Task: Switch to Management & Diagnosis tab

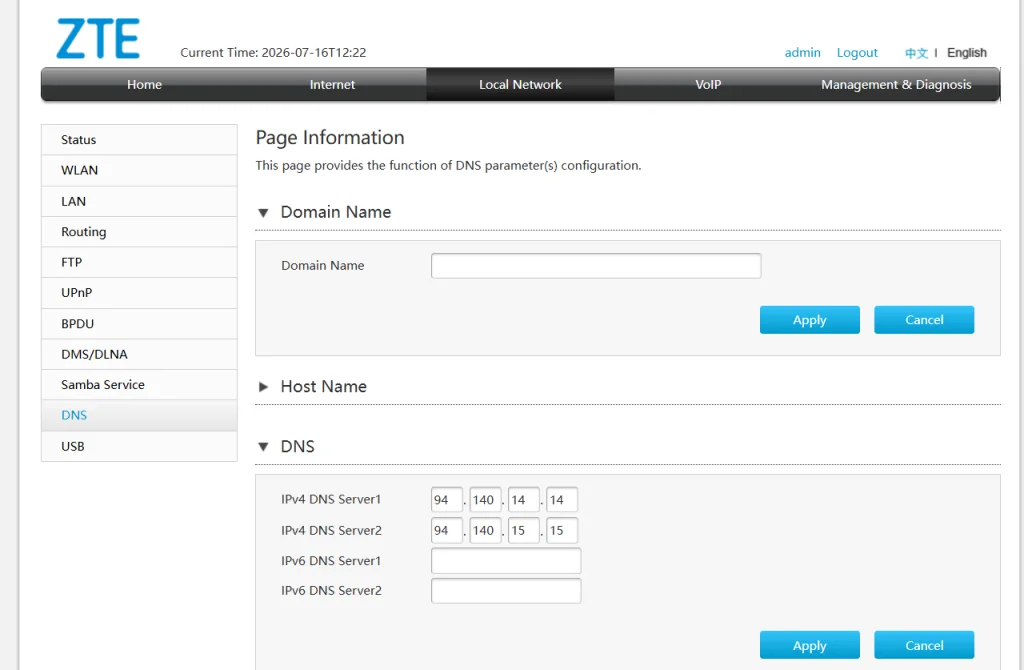Action: pos(895,84)
